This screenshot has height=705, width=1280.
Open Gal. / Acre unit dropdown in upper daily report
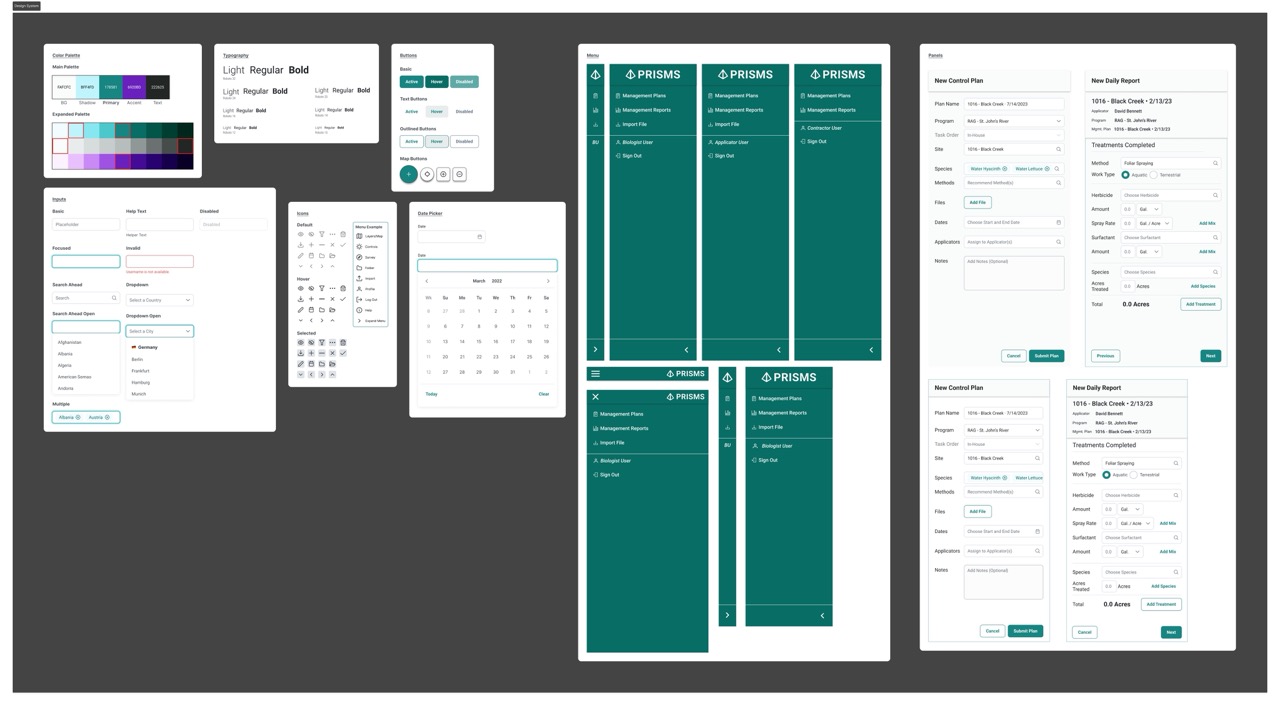[x=1154, y=223]
